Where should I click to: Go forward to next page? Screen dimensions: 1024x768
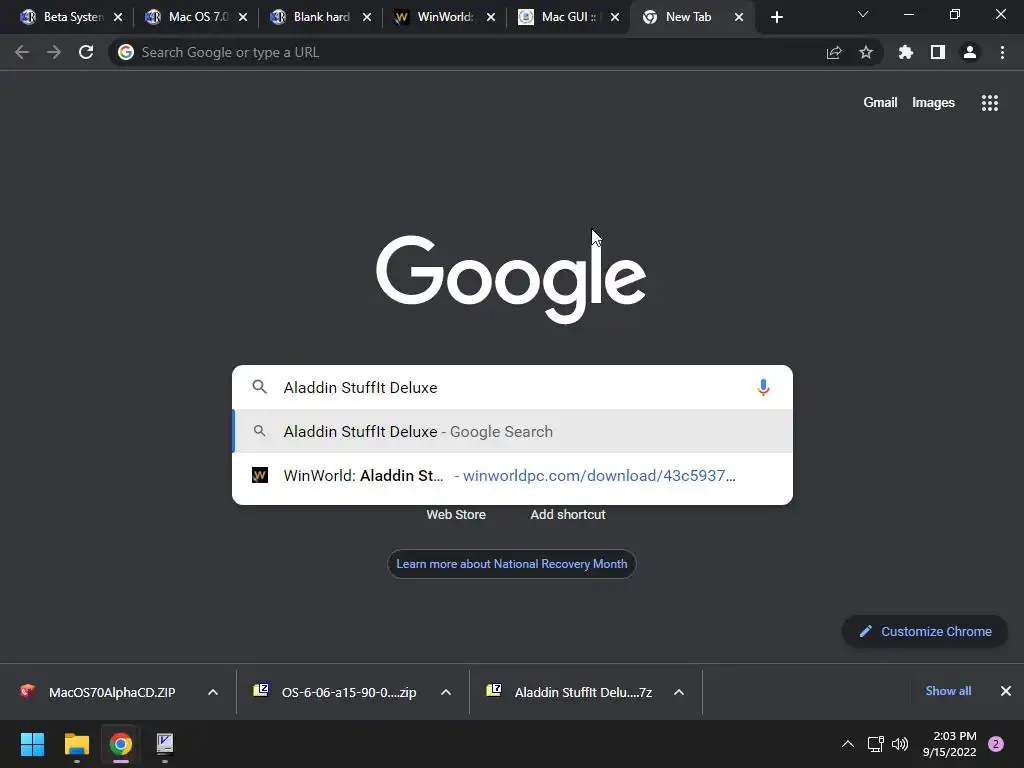pos(54,52)
